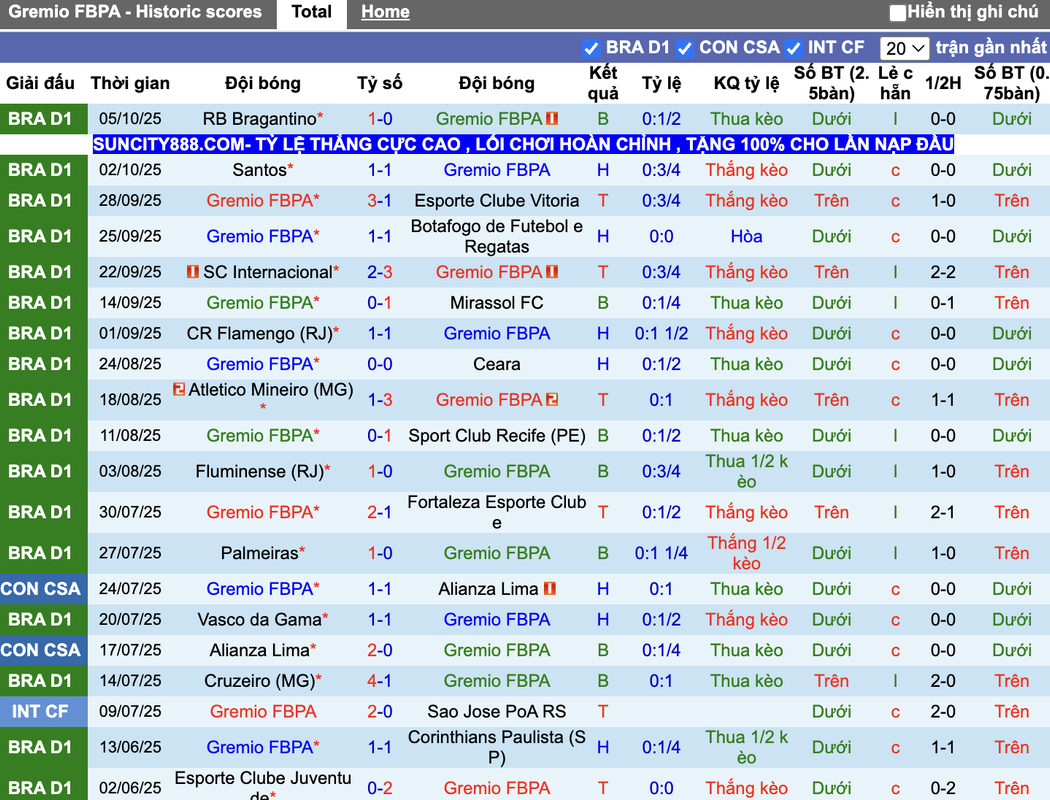Click the date 09/07/25
The image size is (1050, 800).
click(130, 712)
